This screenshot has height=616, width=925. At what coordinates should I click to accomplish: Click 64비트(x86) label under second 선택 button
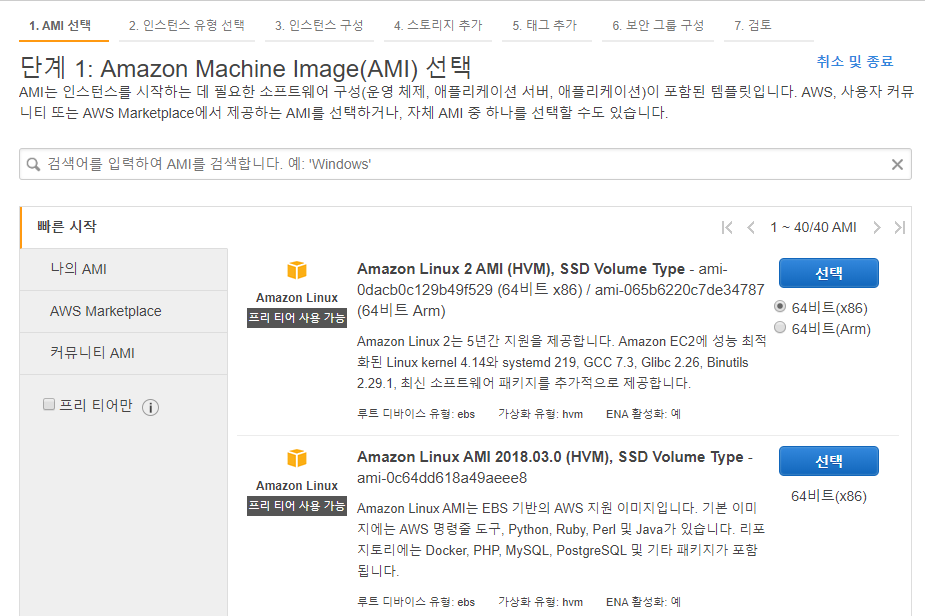click(x=828, y=496)
